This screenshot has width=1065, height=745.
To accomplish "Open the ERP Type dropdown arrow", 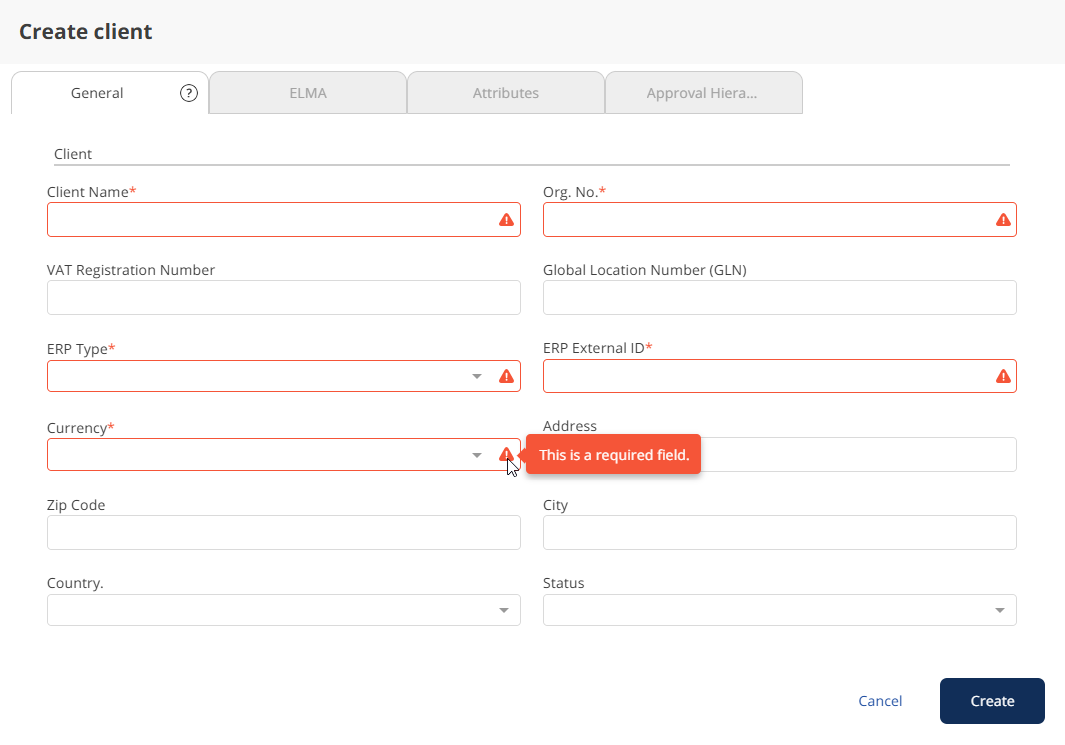I will tap(477, 376).
